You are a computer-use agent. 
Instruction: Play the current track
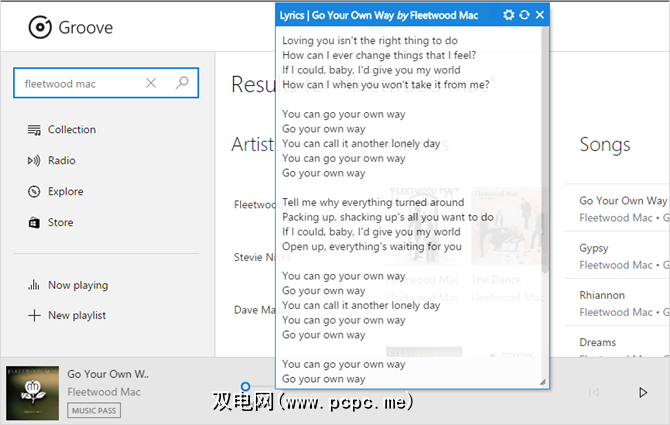[643, 392]
